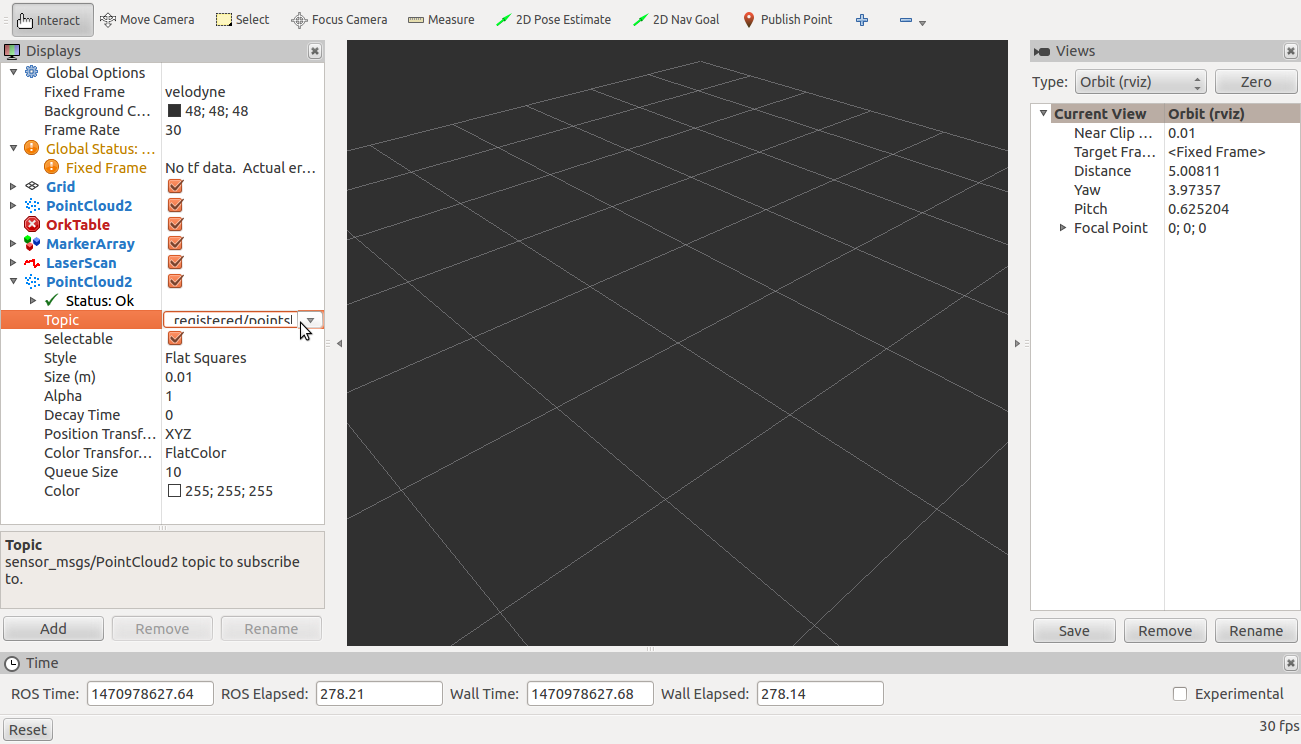
Task: Edit the Topic text field
Action: pos(231,320)
